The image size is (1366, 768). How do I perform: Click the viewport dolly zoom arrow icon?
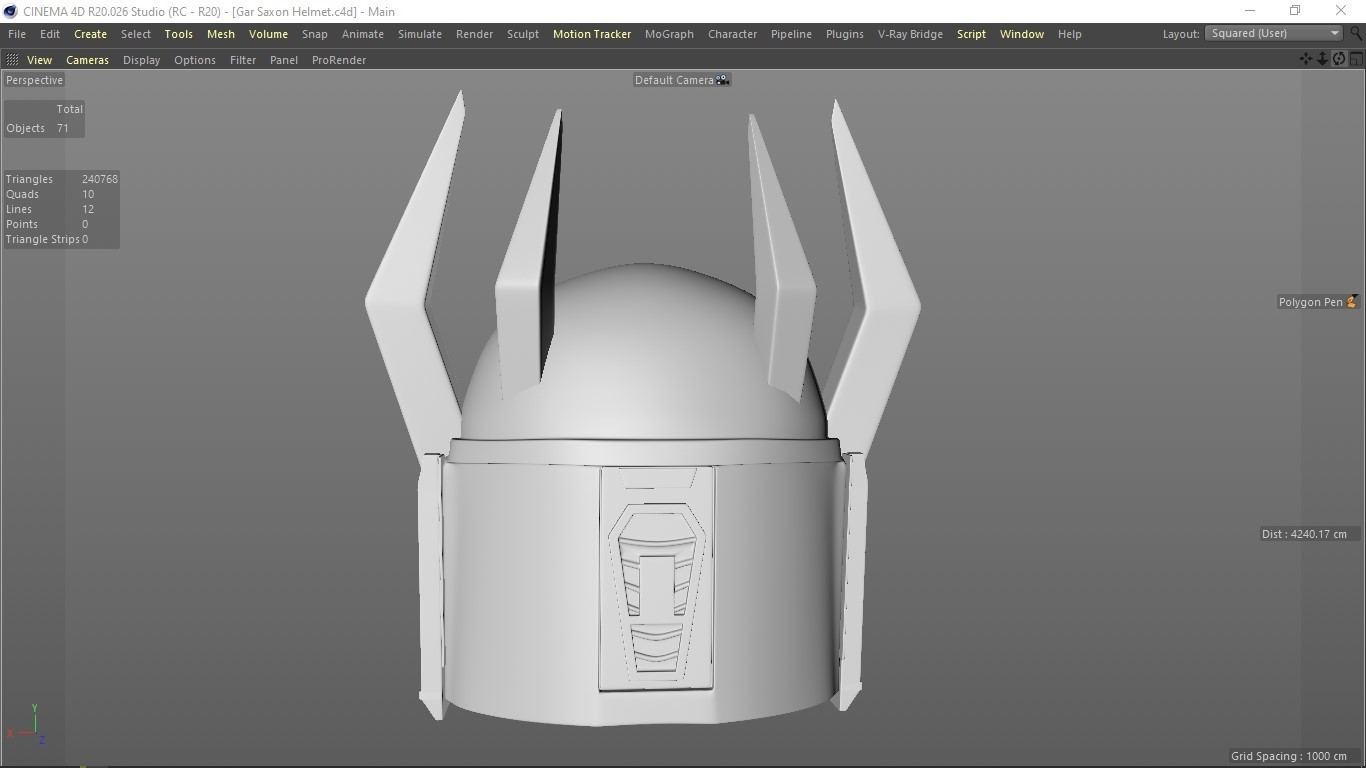[x=1322, y=59]
